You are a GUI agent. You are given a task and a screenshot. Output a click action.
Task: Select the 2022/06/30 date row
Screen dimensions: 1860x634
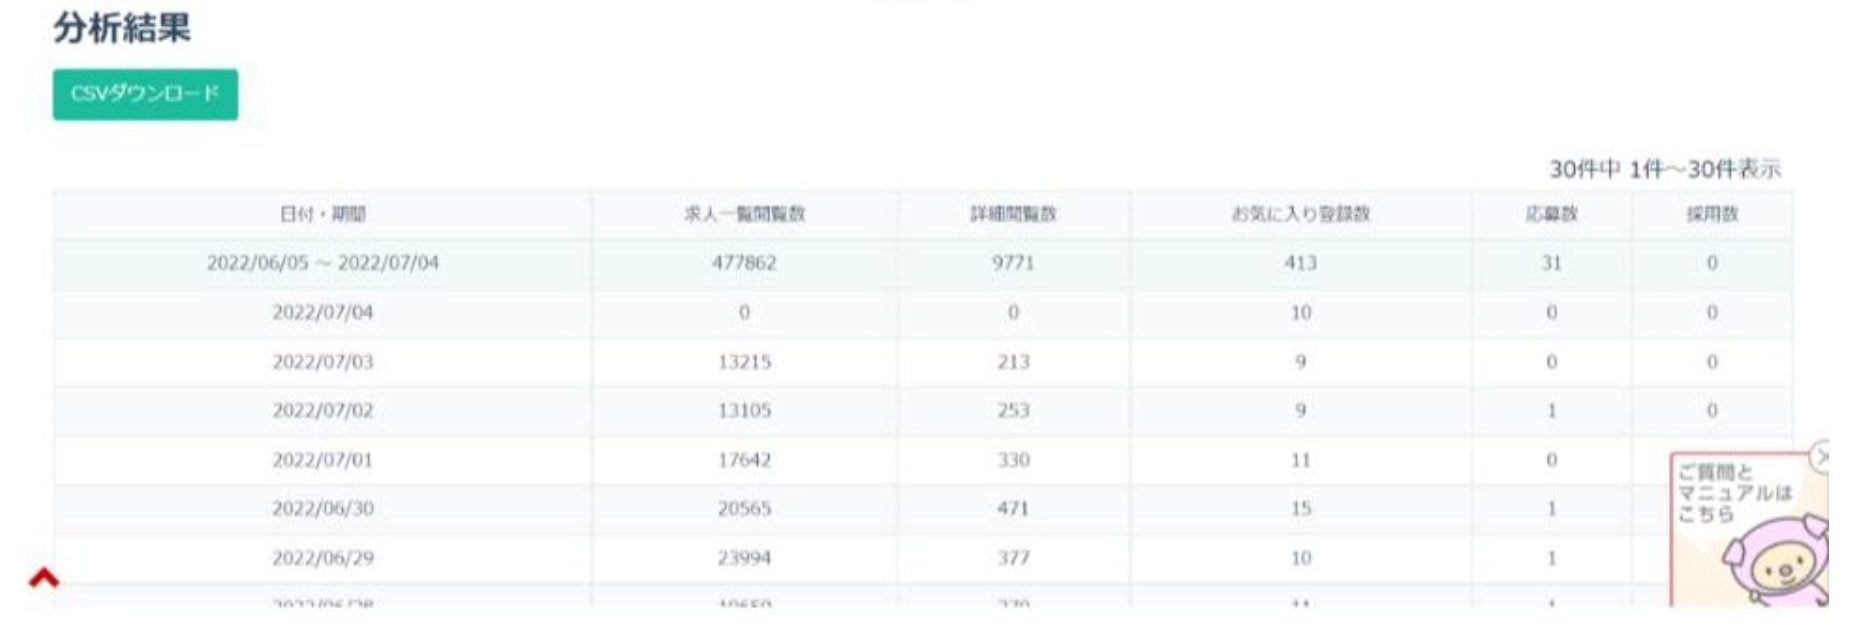pos(322,509)
